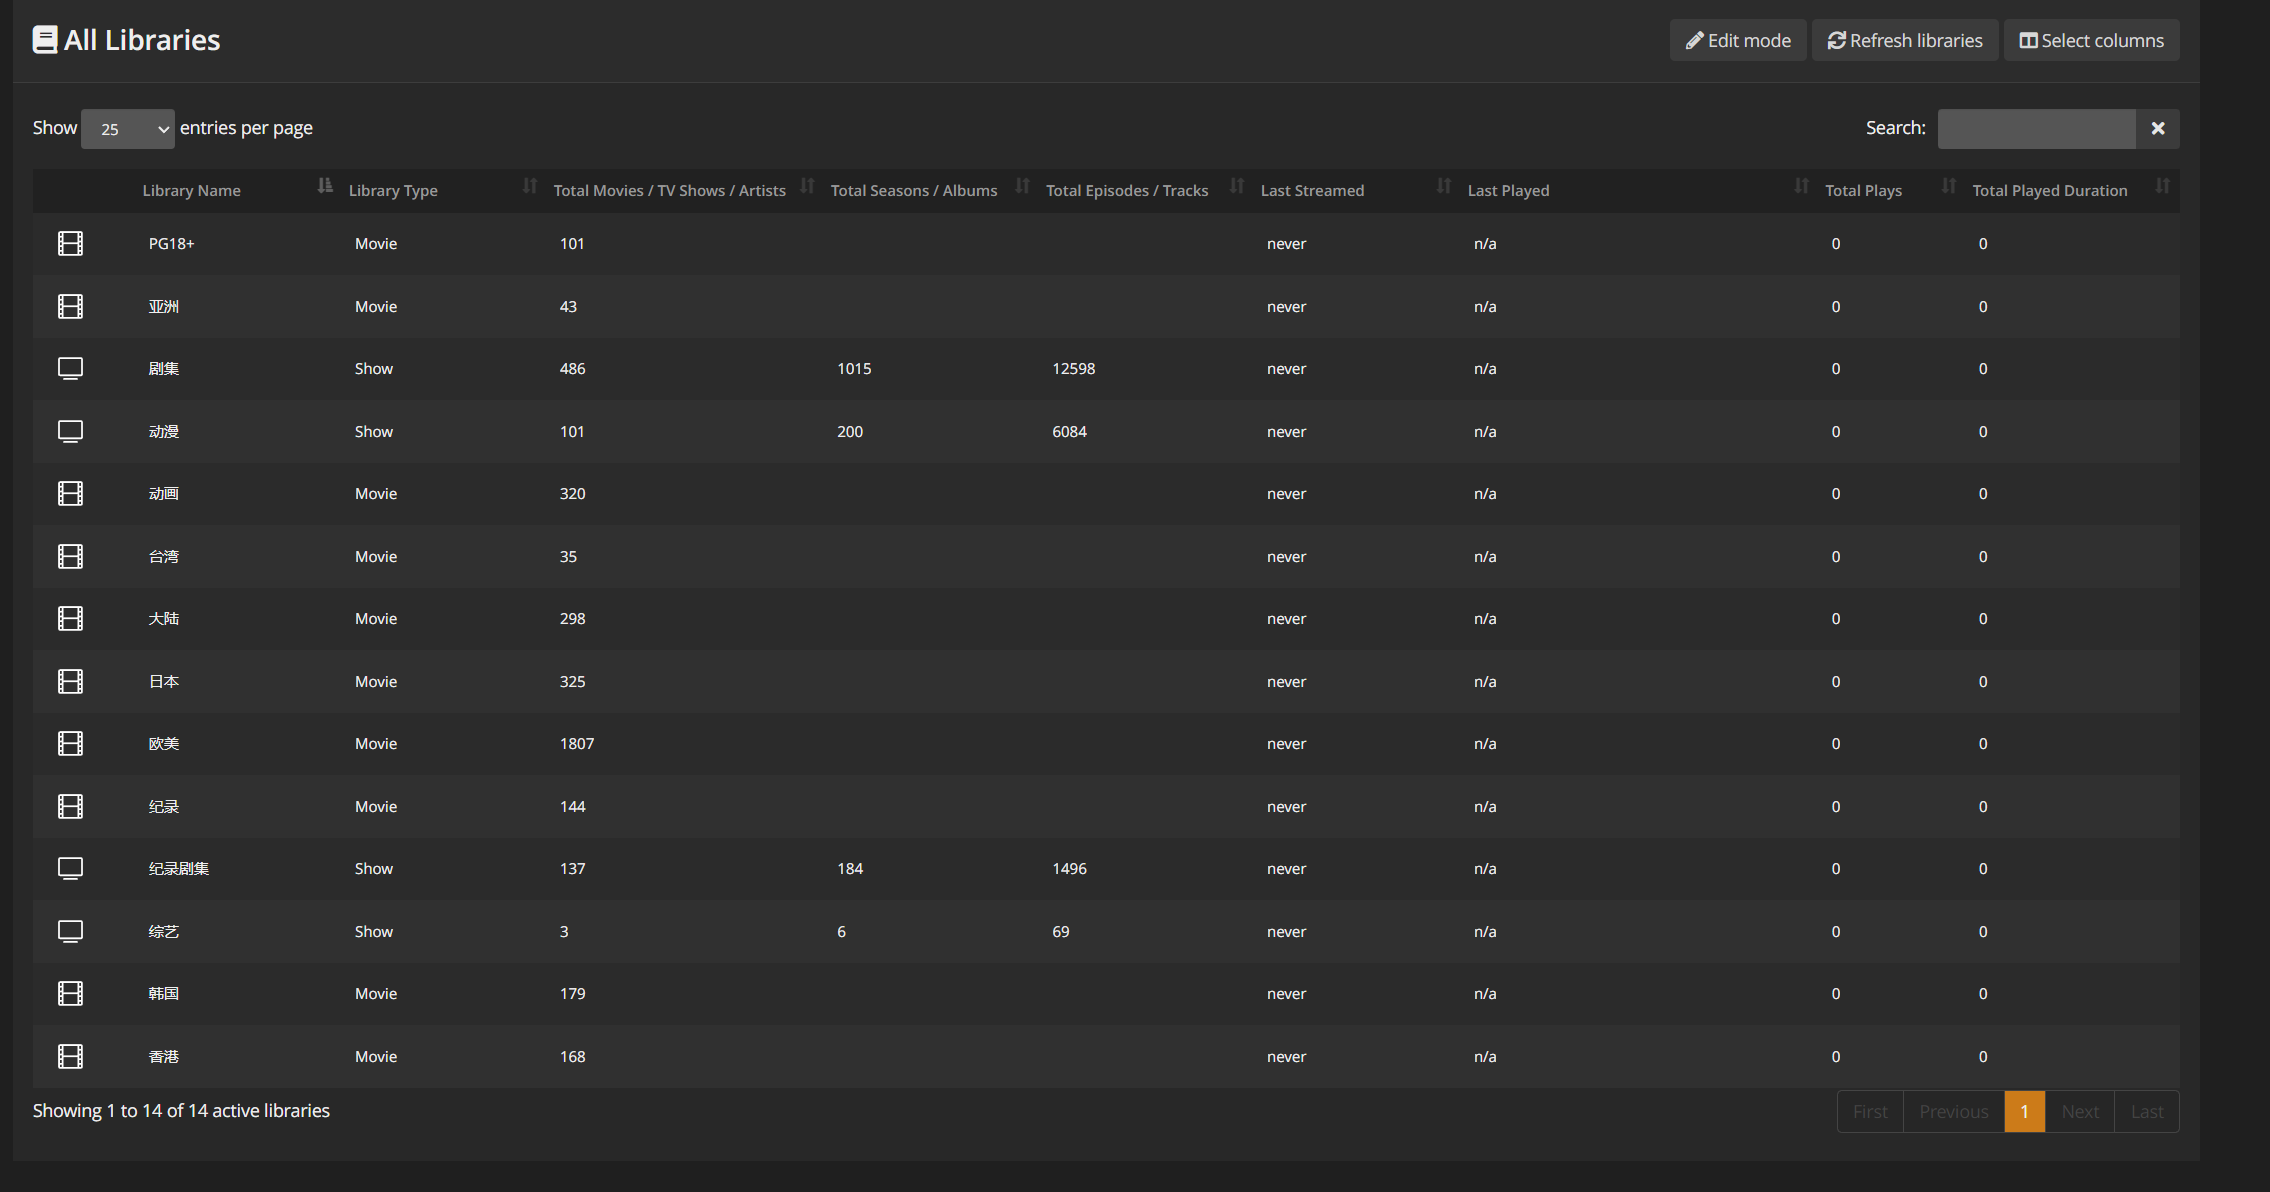
Task: Click the film icon for PG18+ library
Action: (70, 244)
